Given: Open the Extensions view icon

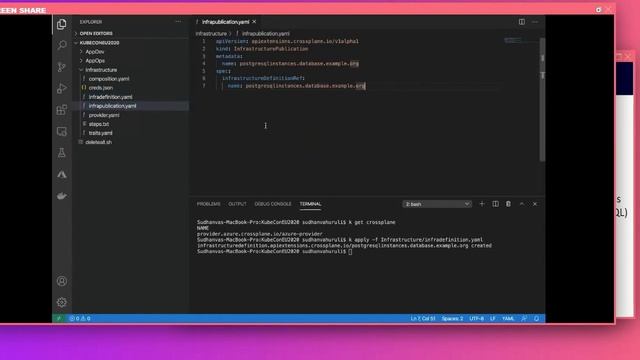Looking at the screenshot, I should pyautogui.click(x=62, y=110).
